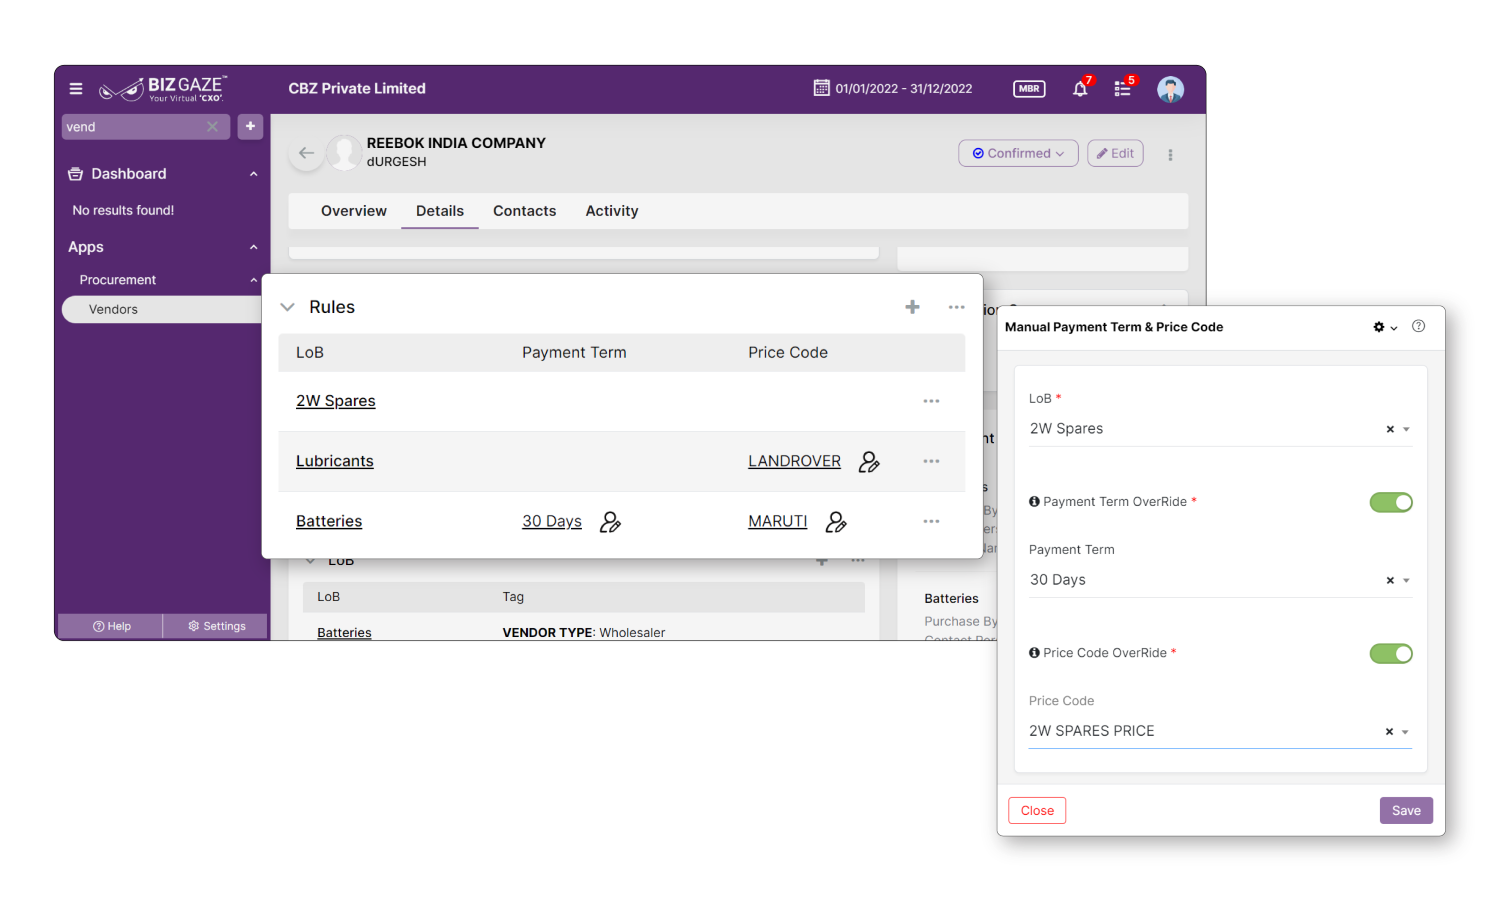Add a new rule with plus icon
This screenshot has width=1500, height=900.
(x=912, y=307)
